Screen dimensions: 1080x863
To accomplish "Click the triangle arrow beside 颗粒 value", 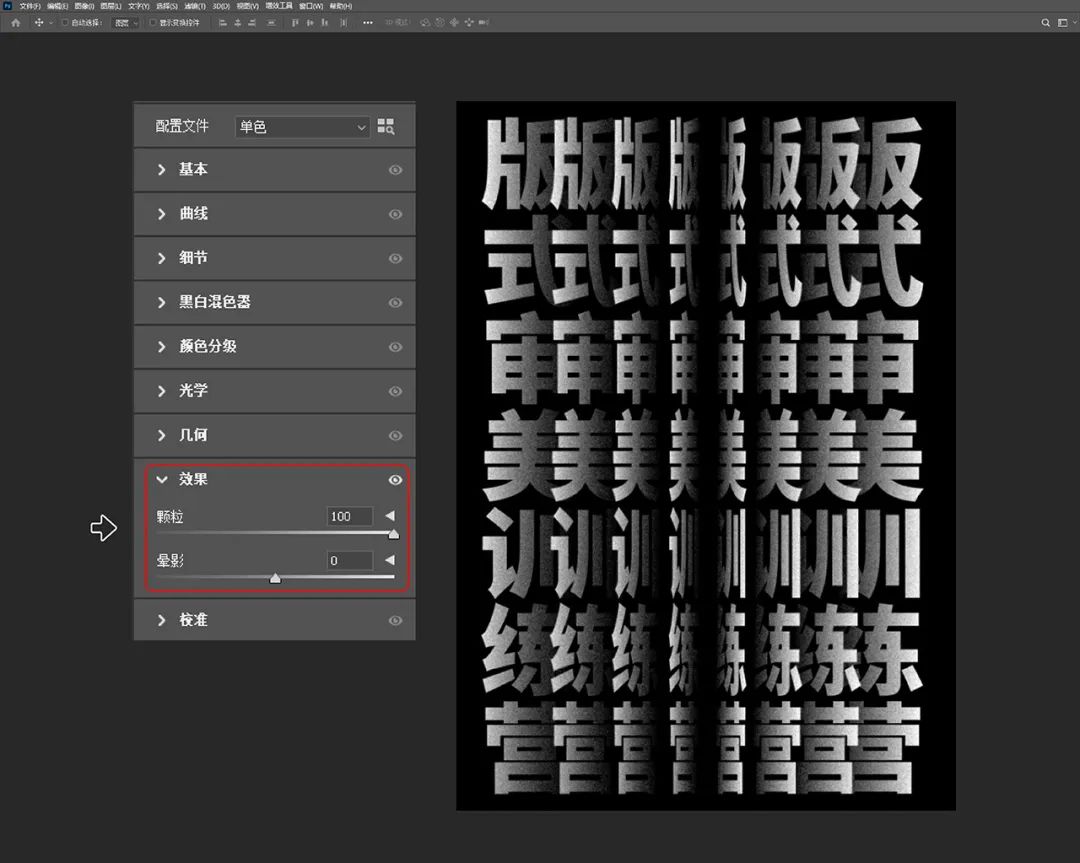I will pos(390,516).
